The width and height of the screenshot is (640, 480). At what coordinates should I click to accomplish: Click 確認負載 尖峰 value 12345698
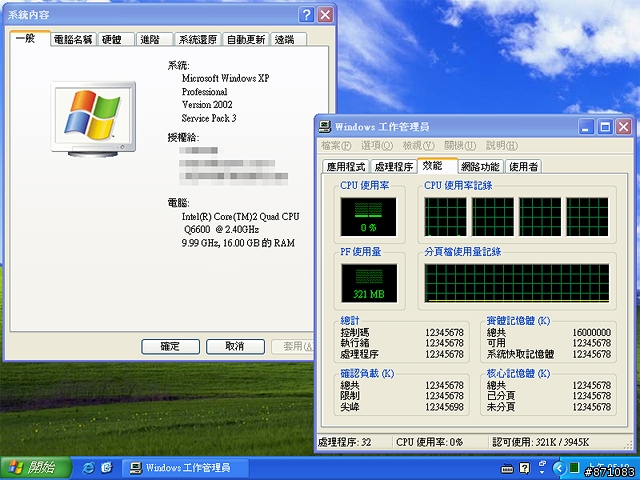pyautogui.click(x=444, y=407)
